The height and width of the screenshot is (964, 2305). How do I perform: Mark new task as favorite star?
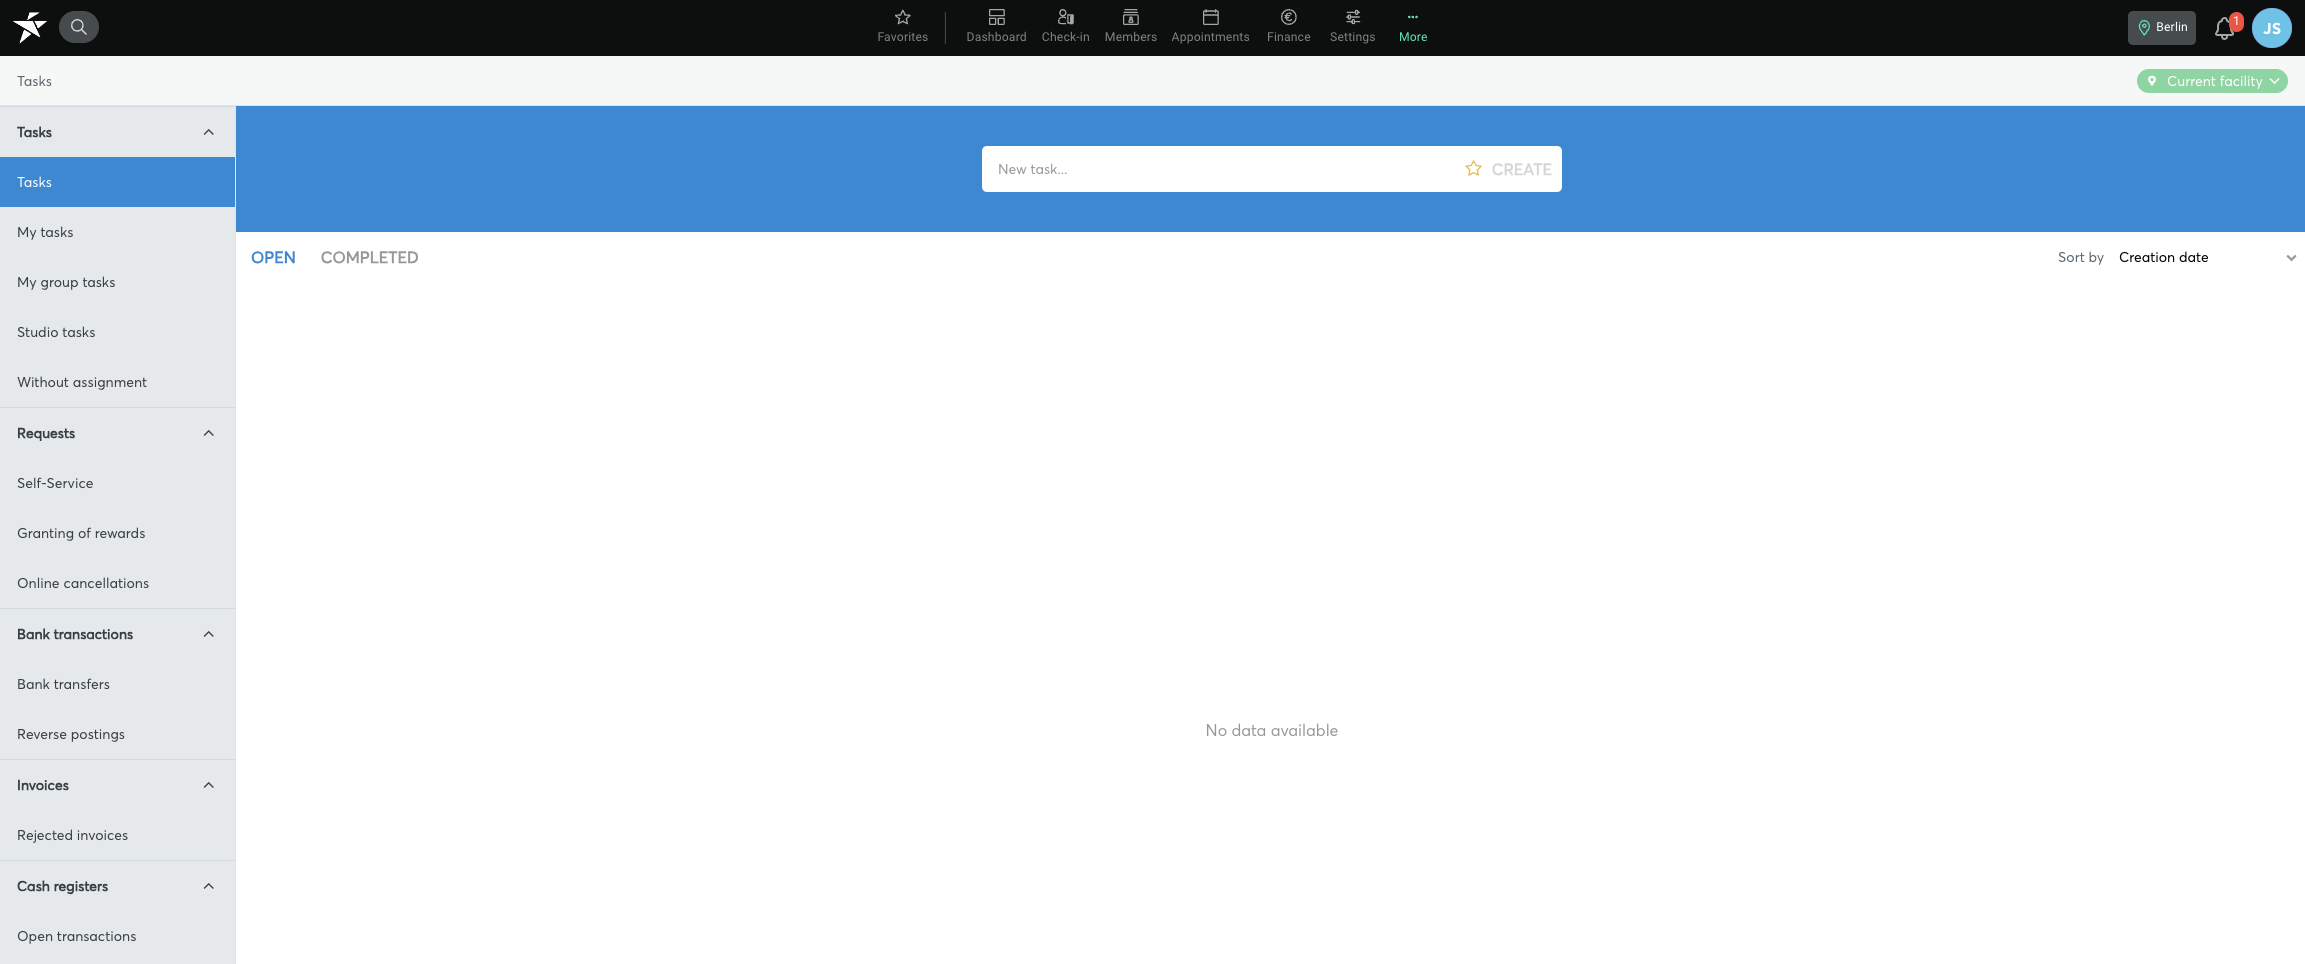(1473, 169)
